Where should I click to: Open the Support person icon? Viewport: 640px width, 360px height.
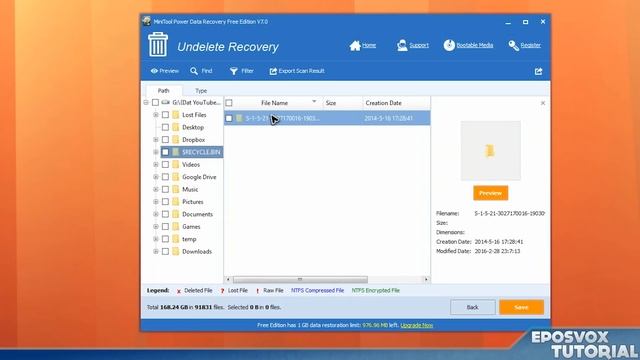pyautogui.click(x=402, y=45)
